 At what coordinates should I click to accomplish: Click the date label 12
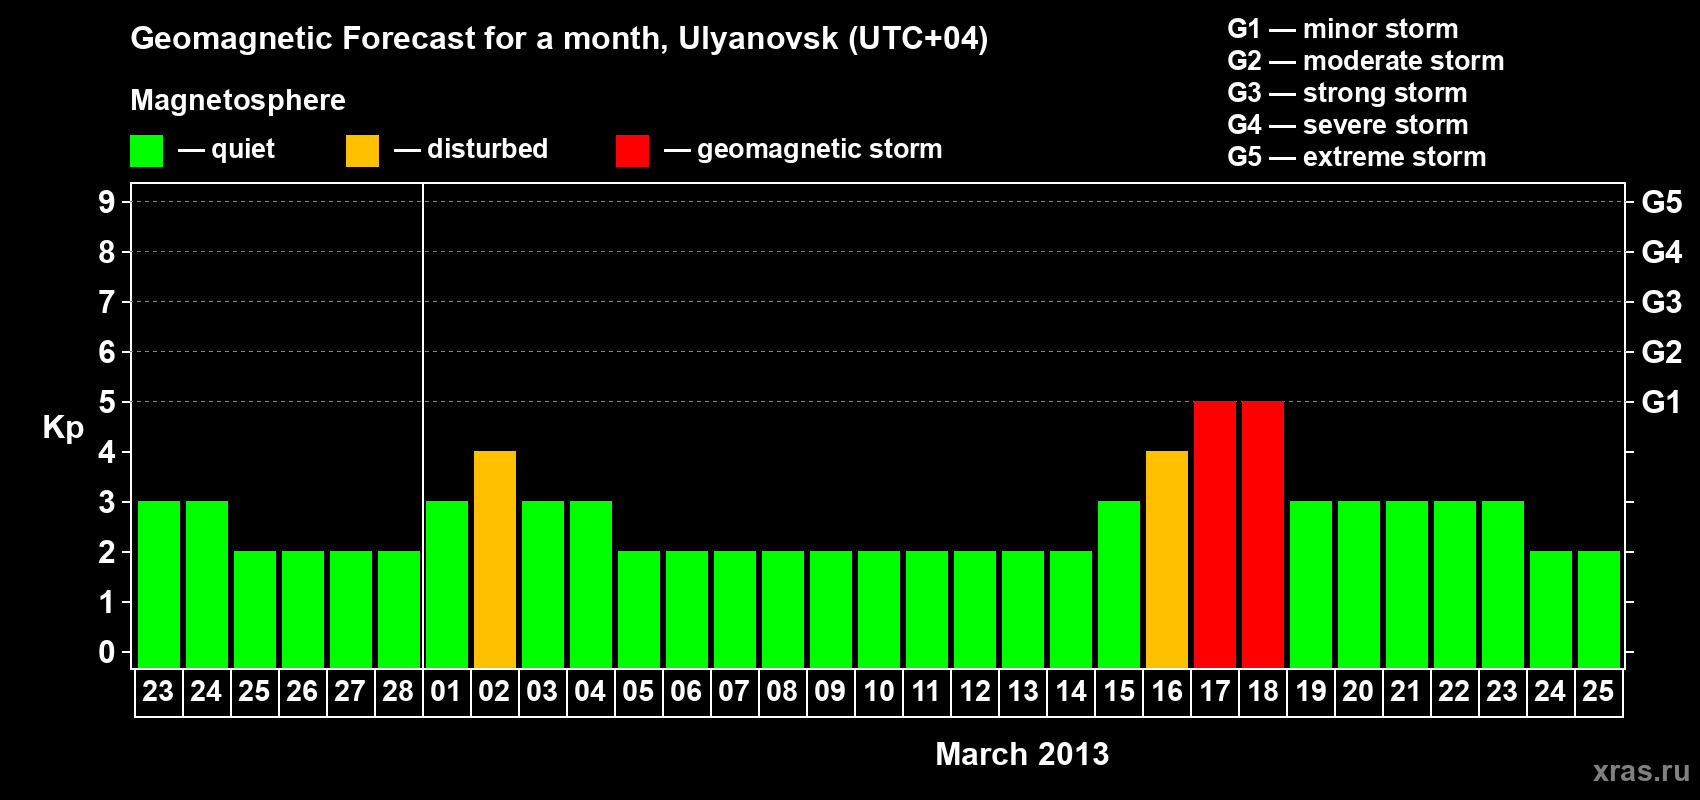[975, 691]
